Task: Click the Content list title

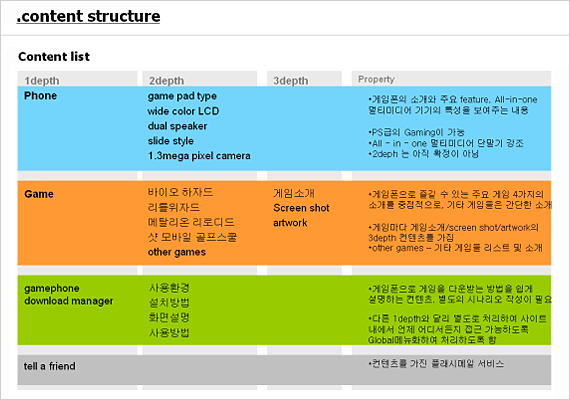Action: coord(54,56)
